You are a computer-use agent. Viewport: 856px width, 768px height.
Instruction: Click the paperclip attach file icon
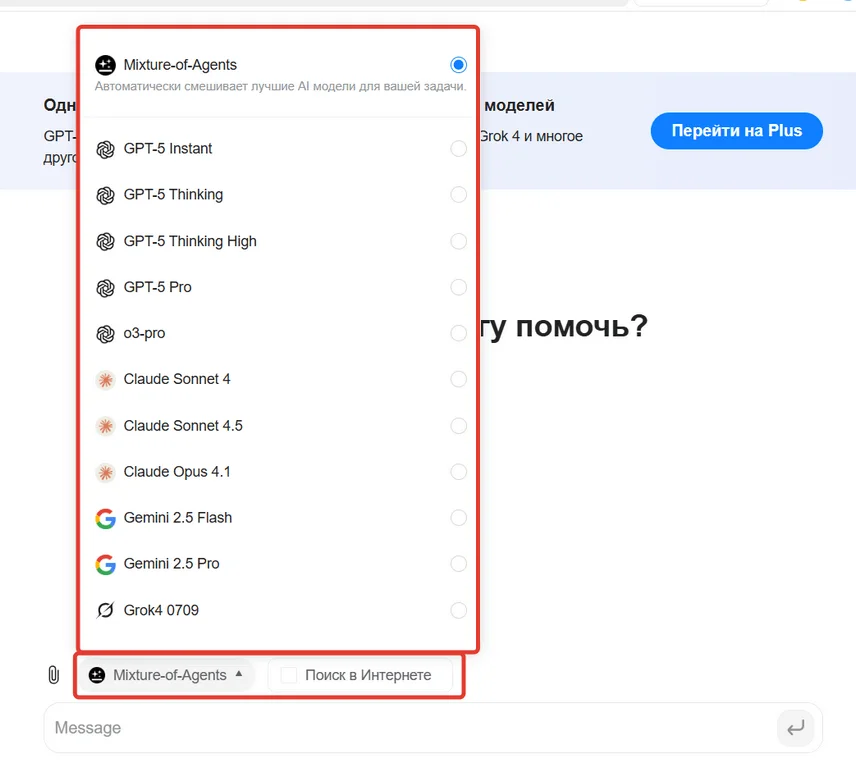54,675
